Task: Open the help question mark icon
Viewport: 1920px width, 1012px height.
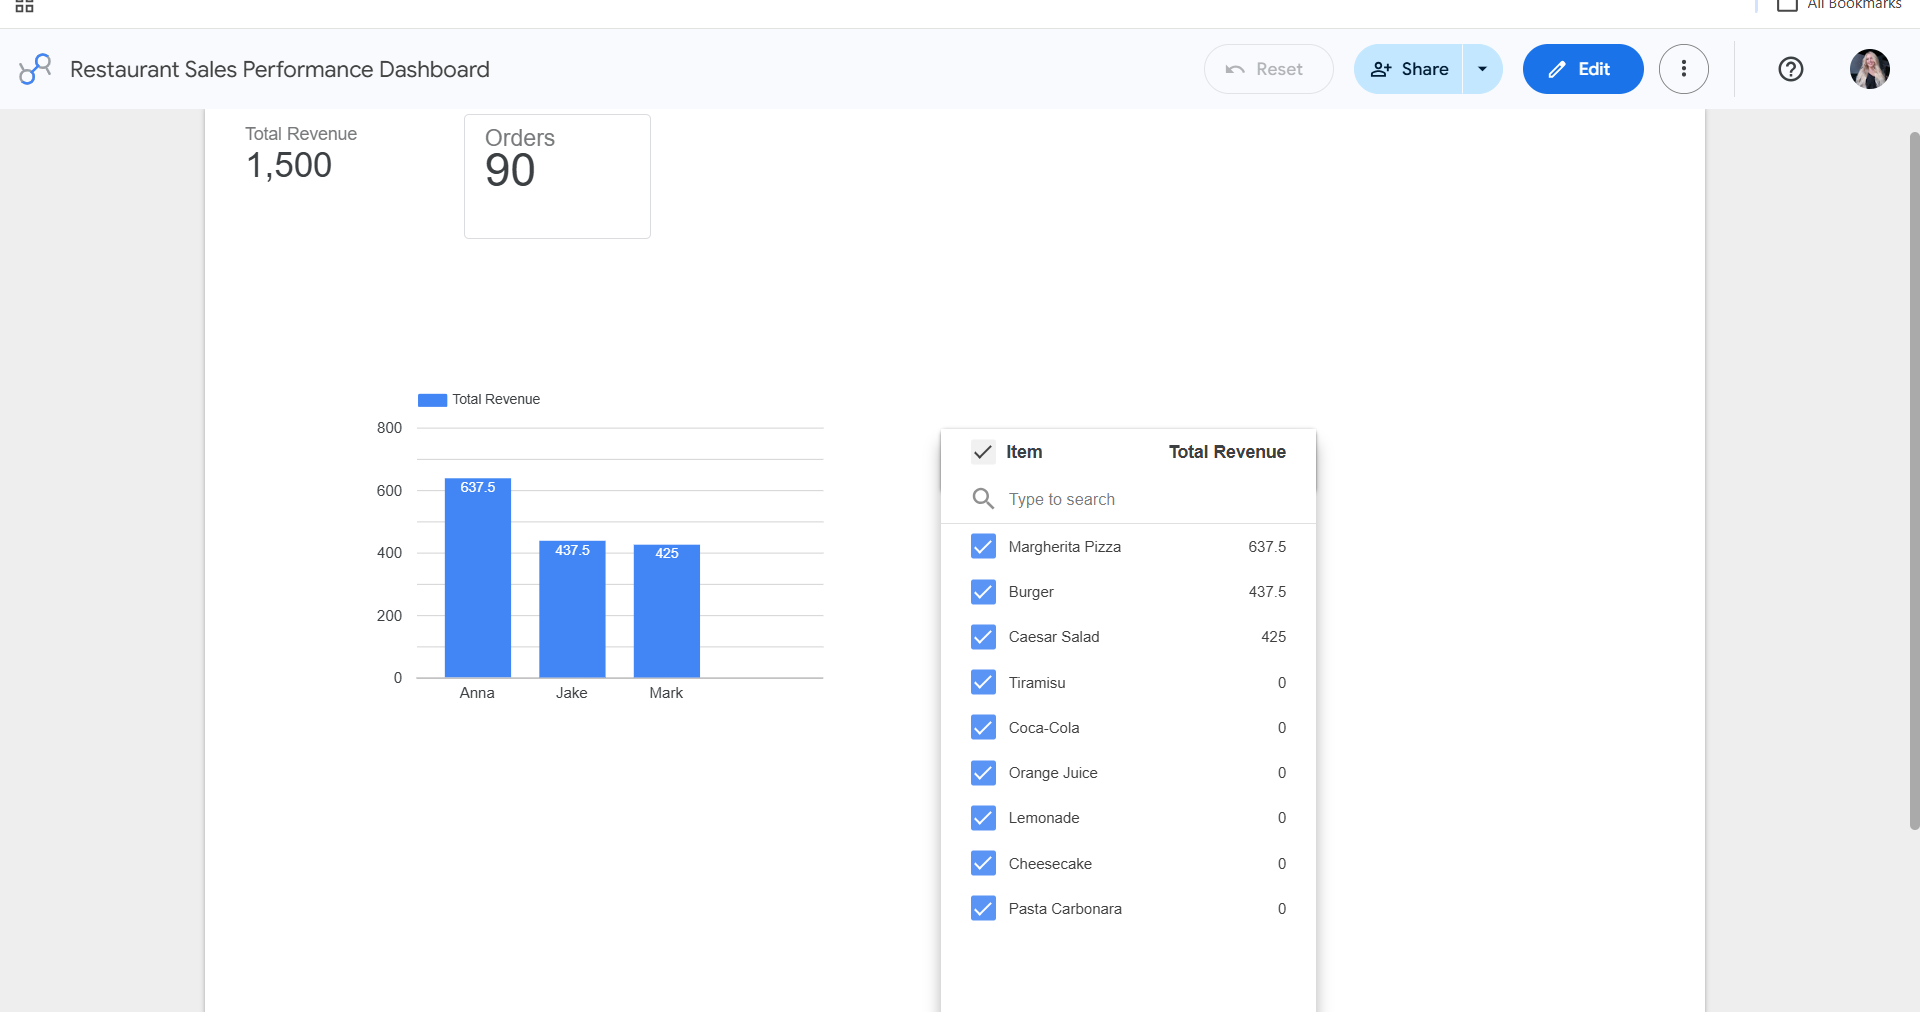Action: click(1790, 69)
